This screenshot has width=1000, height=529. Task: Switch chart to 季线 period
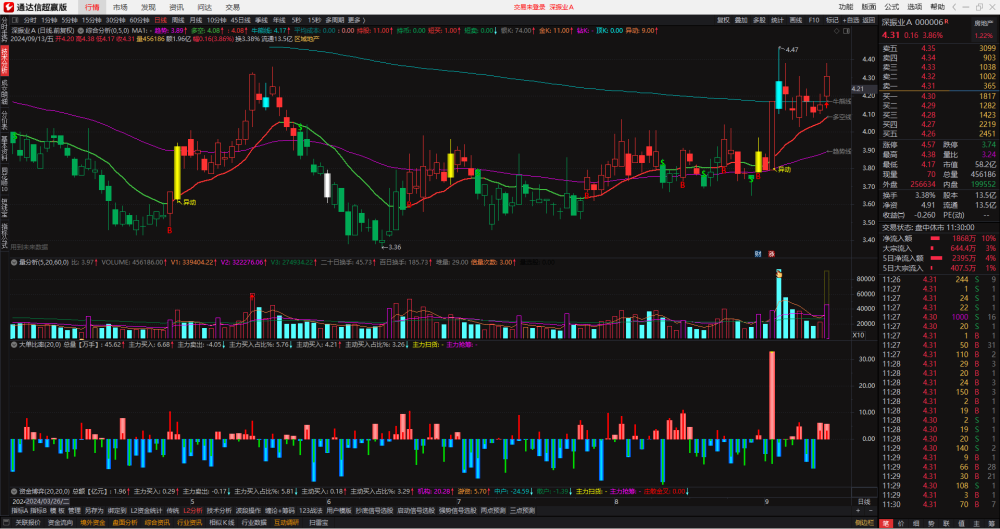[261, 20]
